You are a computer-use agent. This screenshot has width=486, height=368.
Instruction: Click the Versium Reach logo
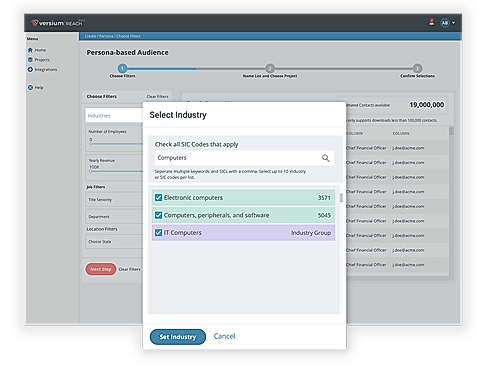[x=58, y=23]
